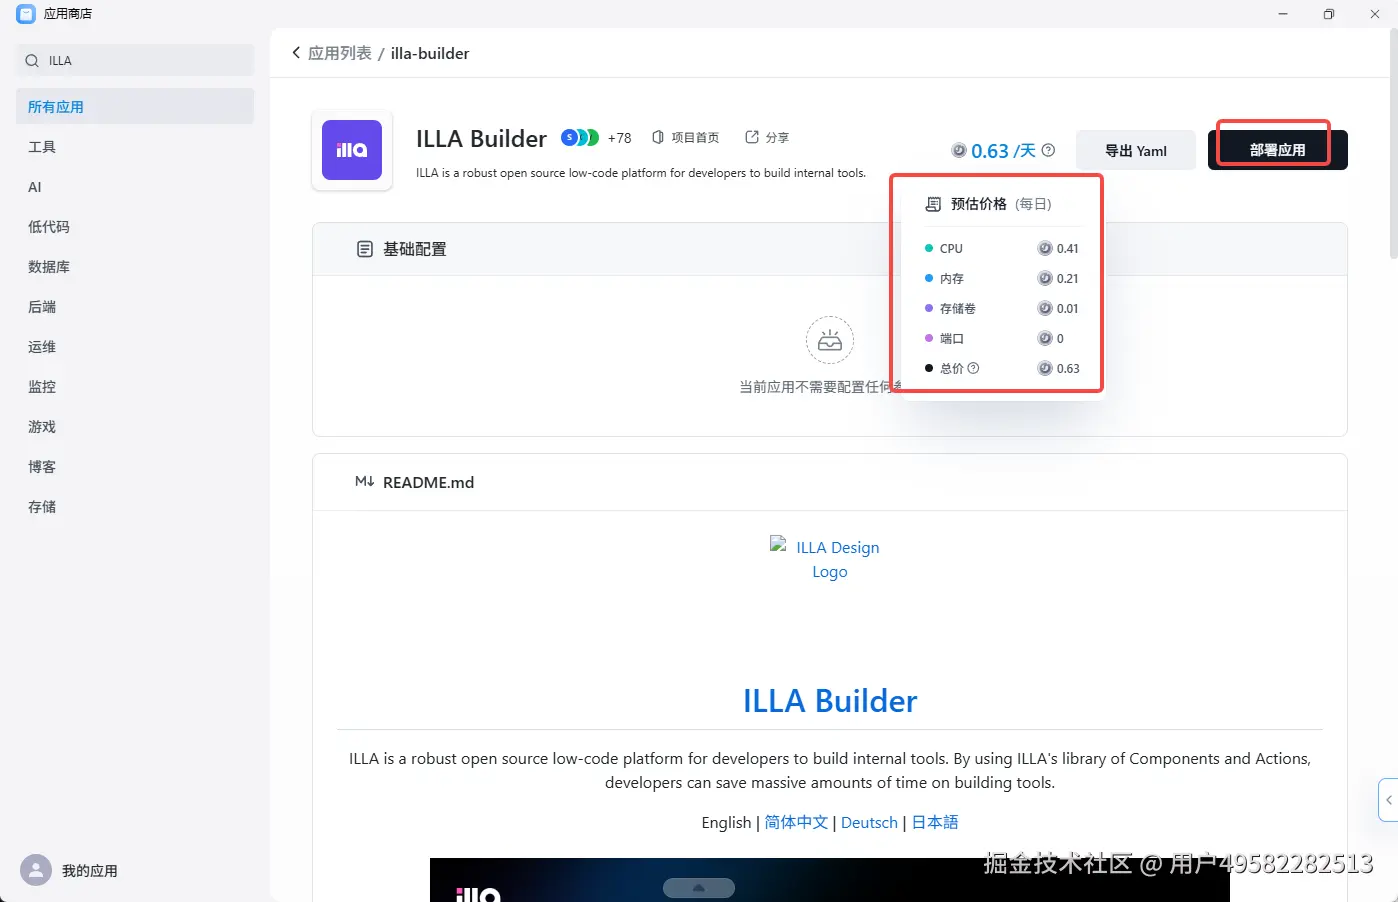Click the 分享 label
1398x902 pixels.
point(777,137)
